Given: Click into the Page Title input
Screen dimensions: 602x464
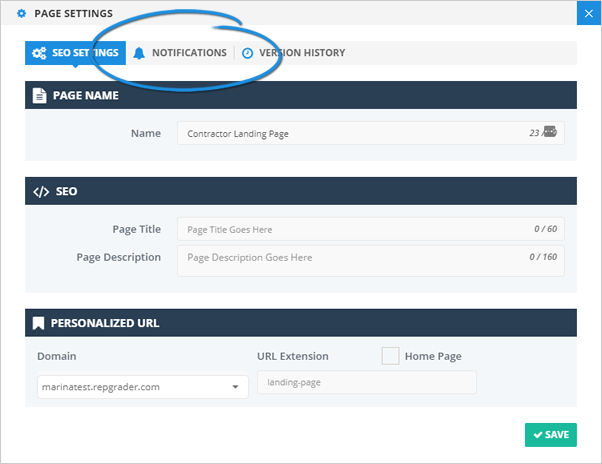Looking at the screenshot, I should [x=350, y=230].
